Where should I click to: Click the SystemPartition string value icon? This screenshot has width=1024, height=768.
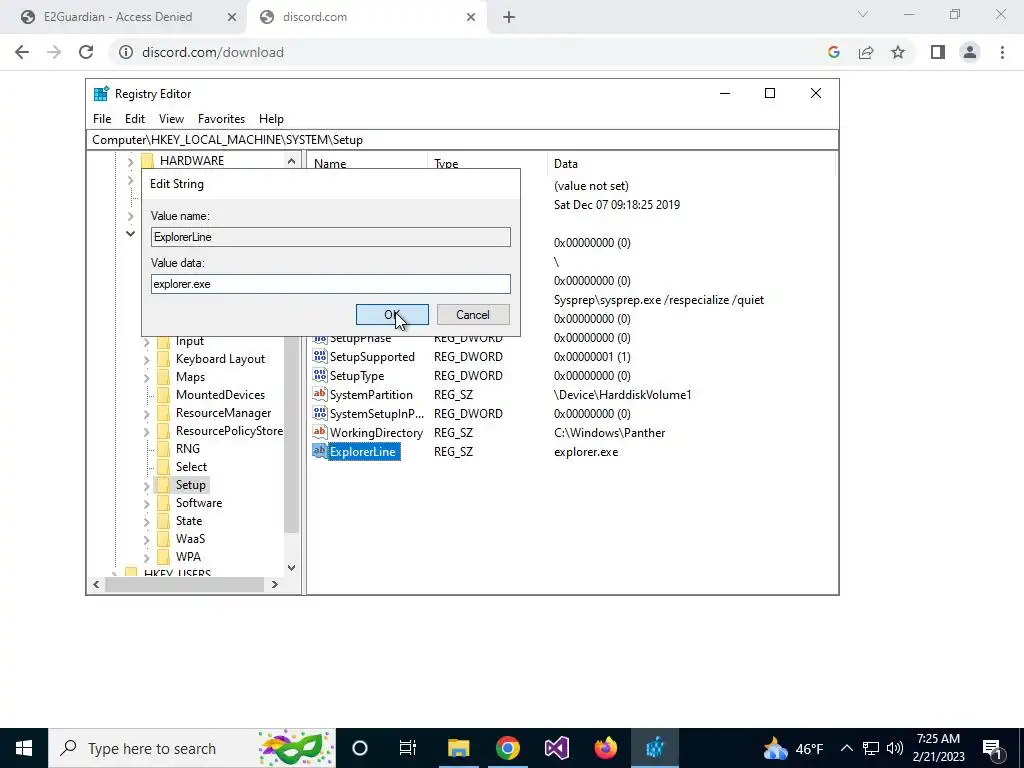click(319, 394)
